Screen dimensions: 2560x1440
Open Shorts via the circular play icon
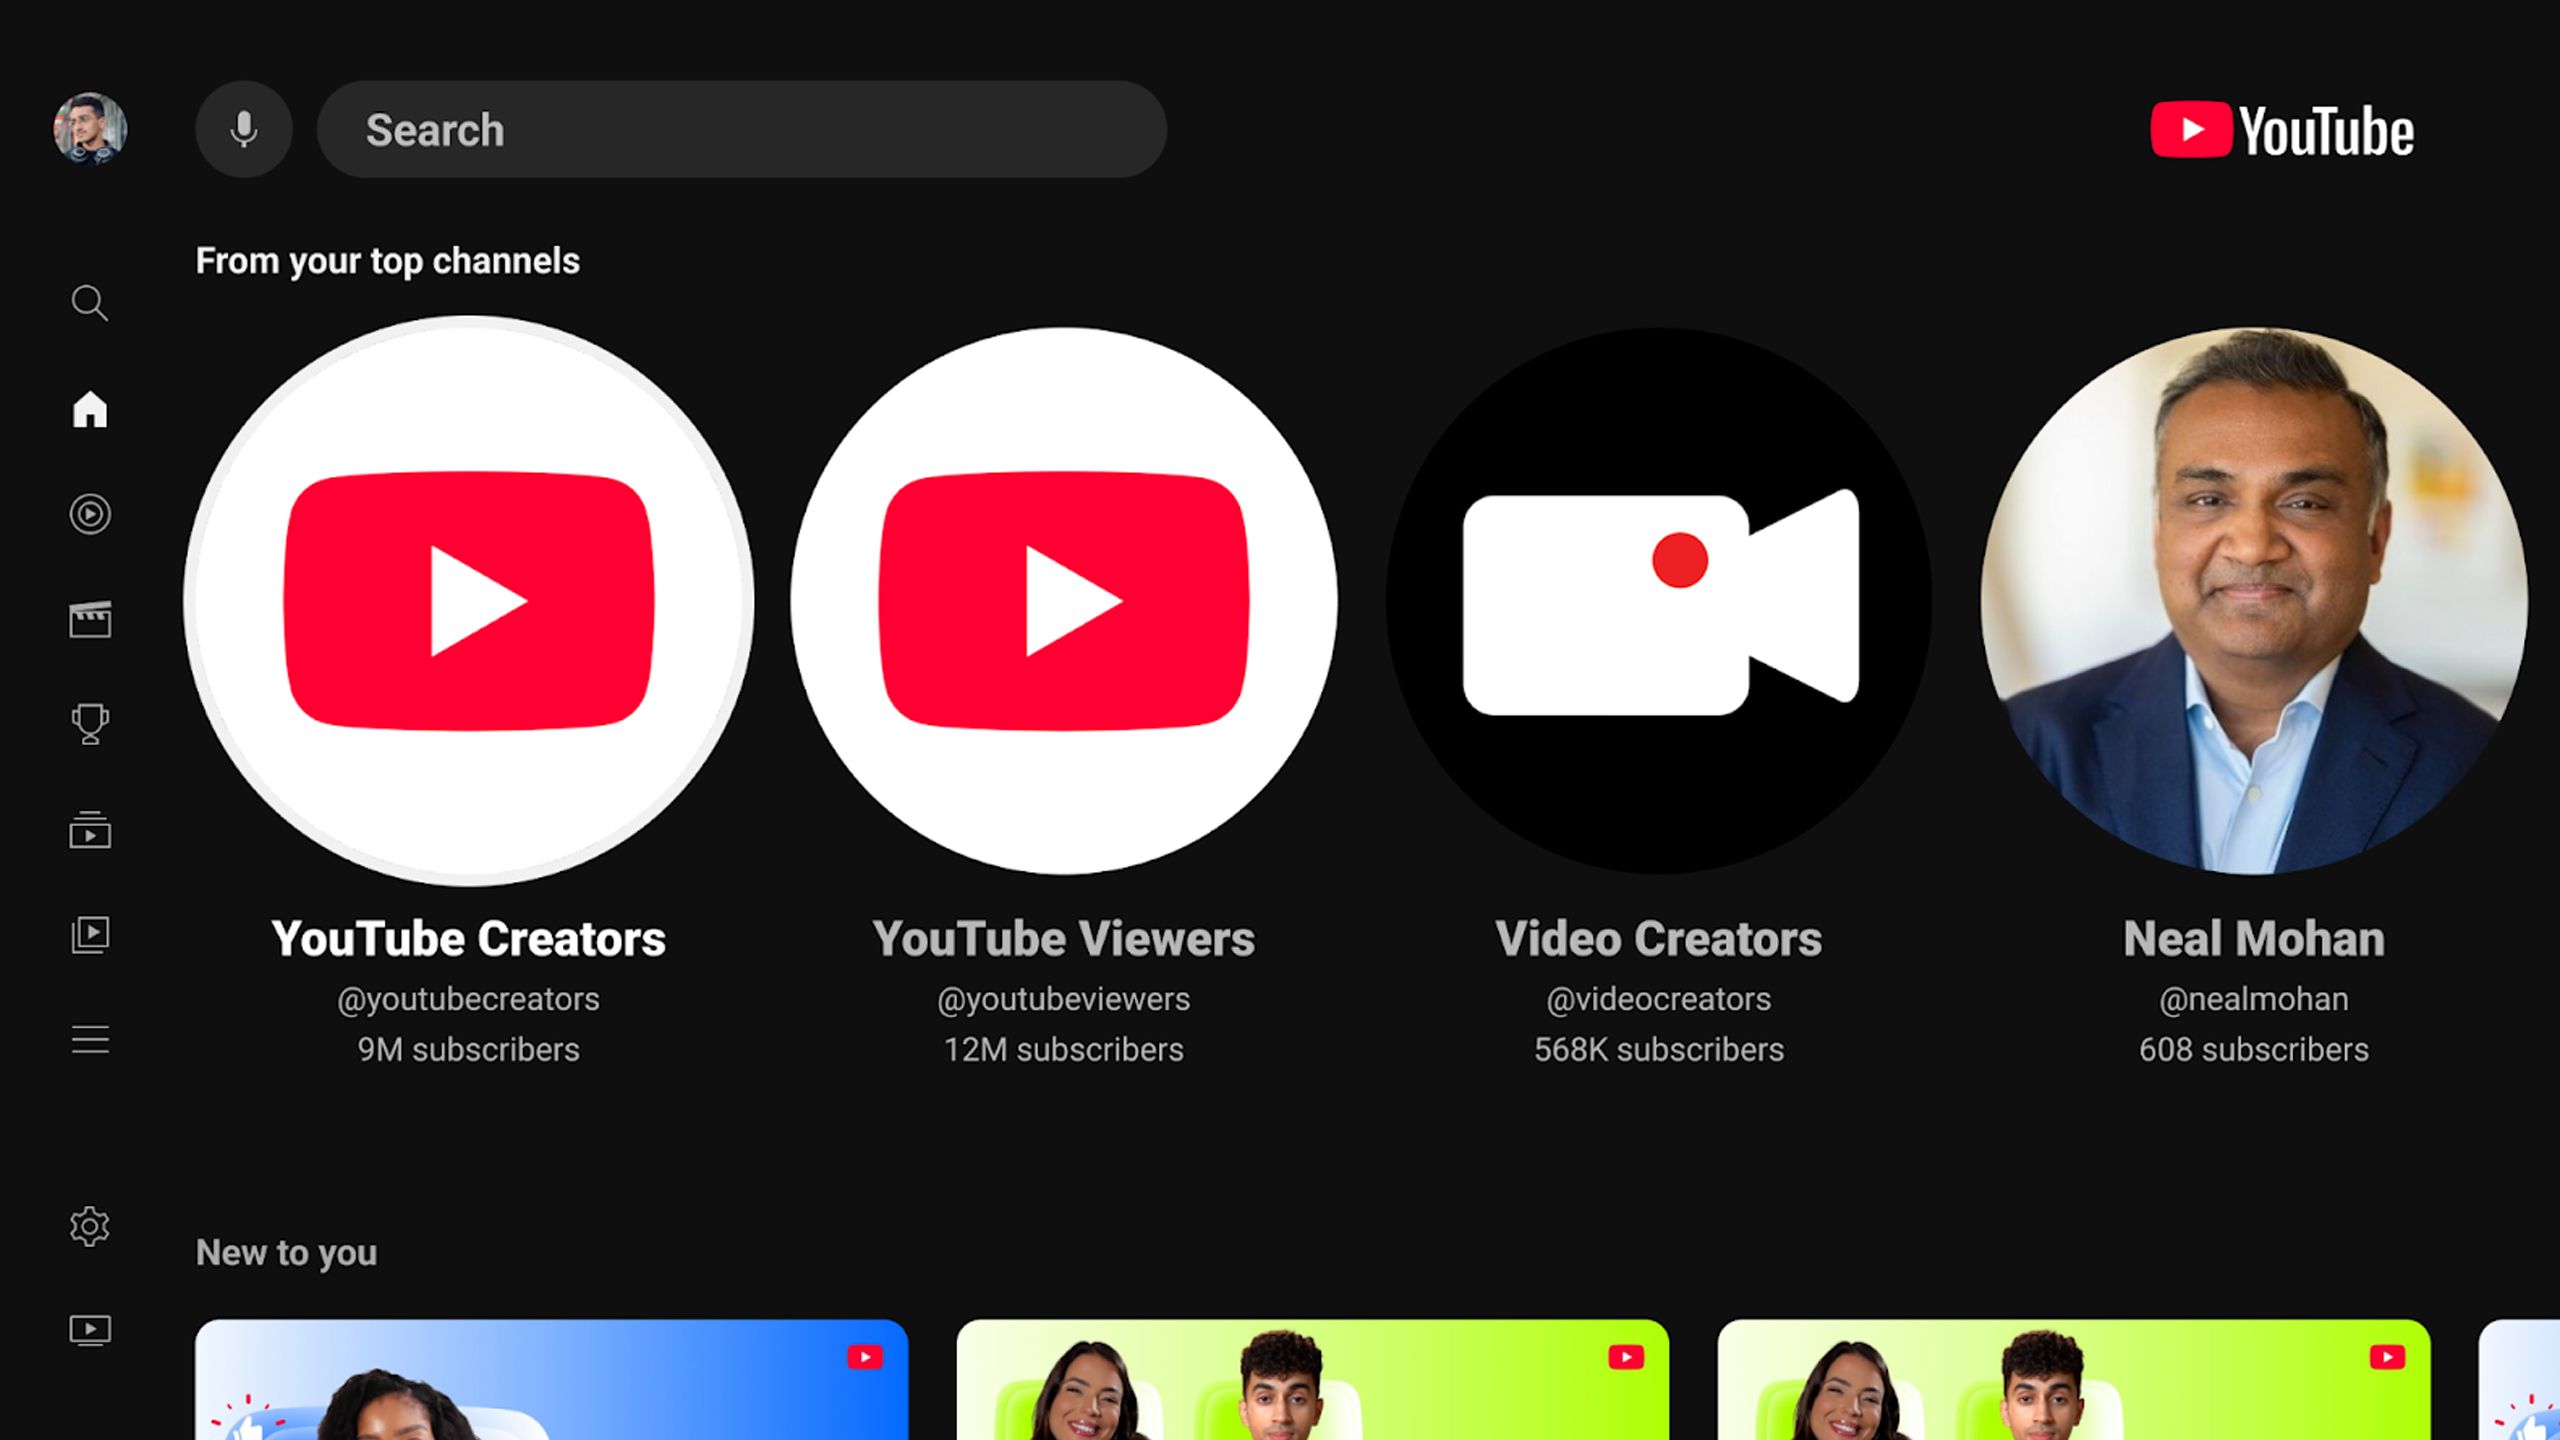91,514
